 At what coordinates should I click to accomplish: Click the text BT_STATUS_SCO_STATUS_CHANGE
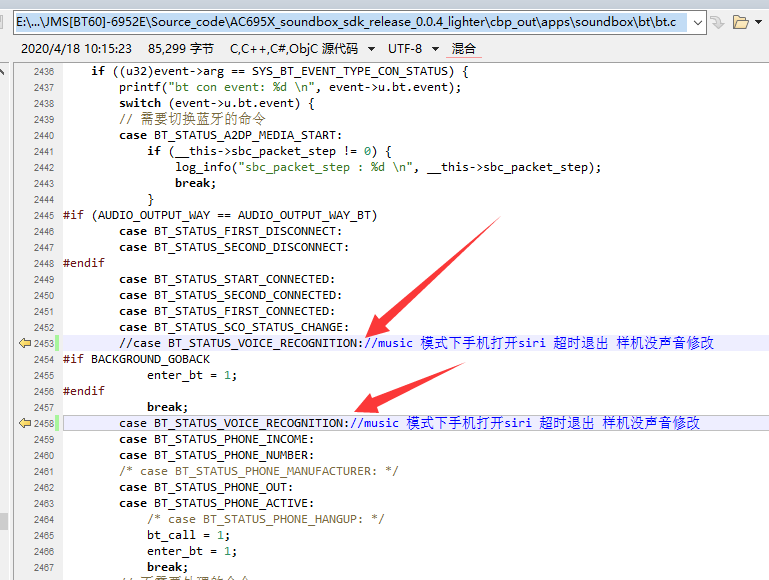[248, 327]
